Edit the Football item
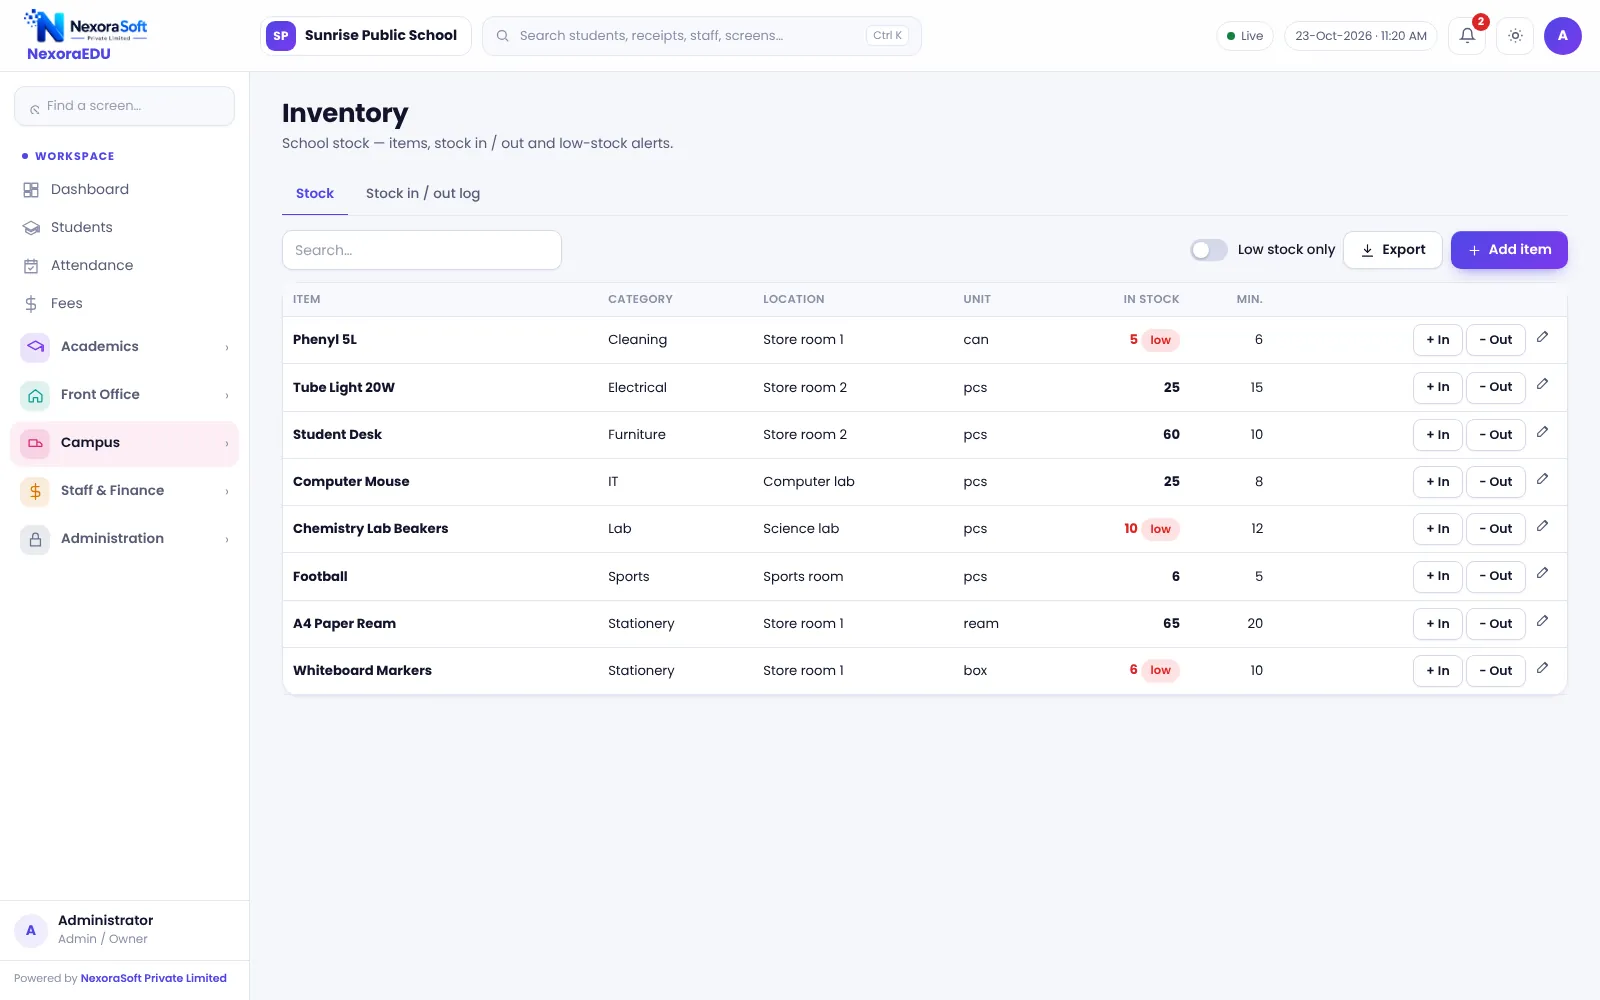This screenshot has height=1000, width=1600. (x=1543, y=574)
